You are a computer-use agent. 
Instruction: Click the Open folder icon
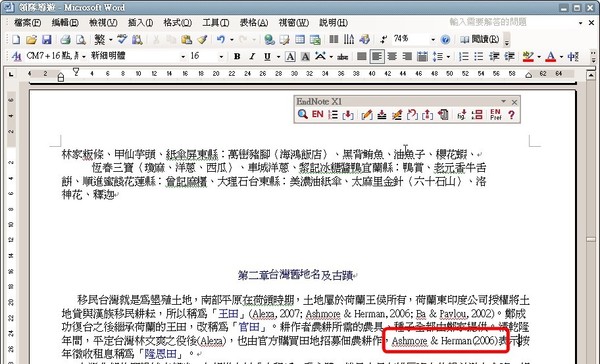(31, 39)
